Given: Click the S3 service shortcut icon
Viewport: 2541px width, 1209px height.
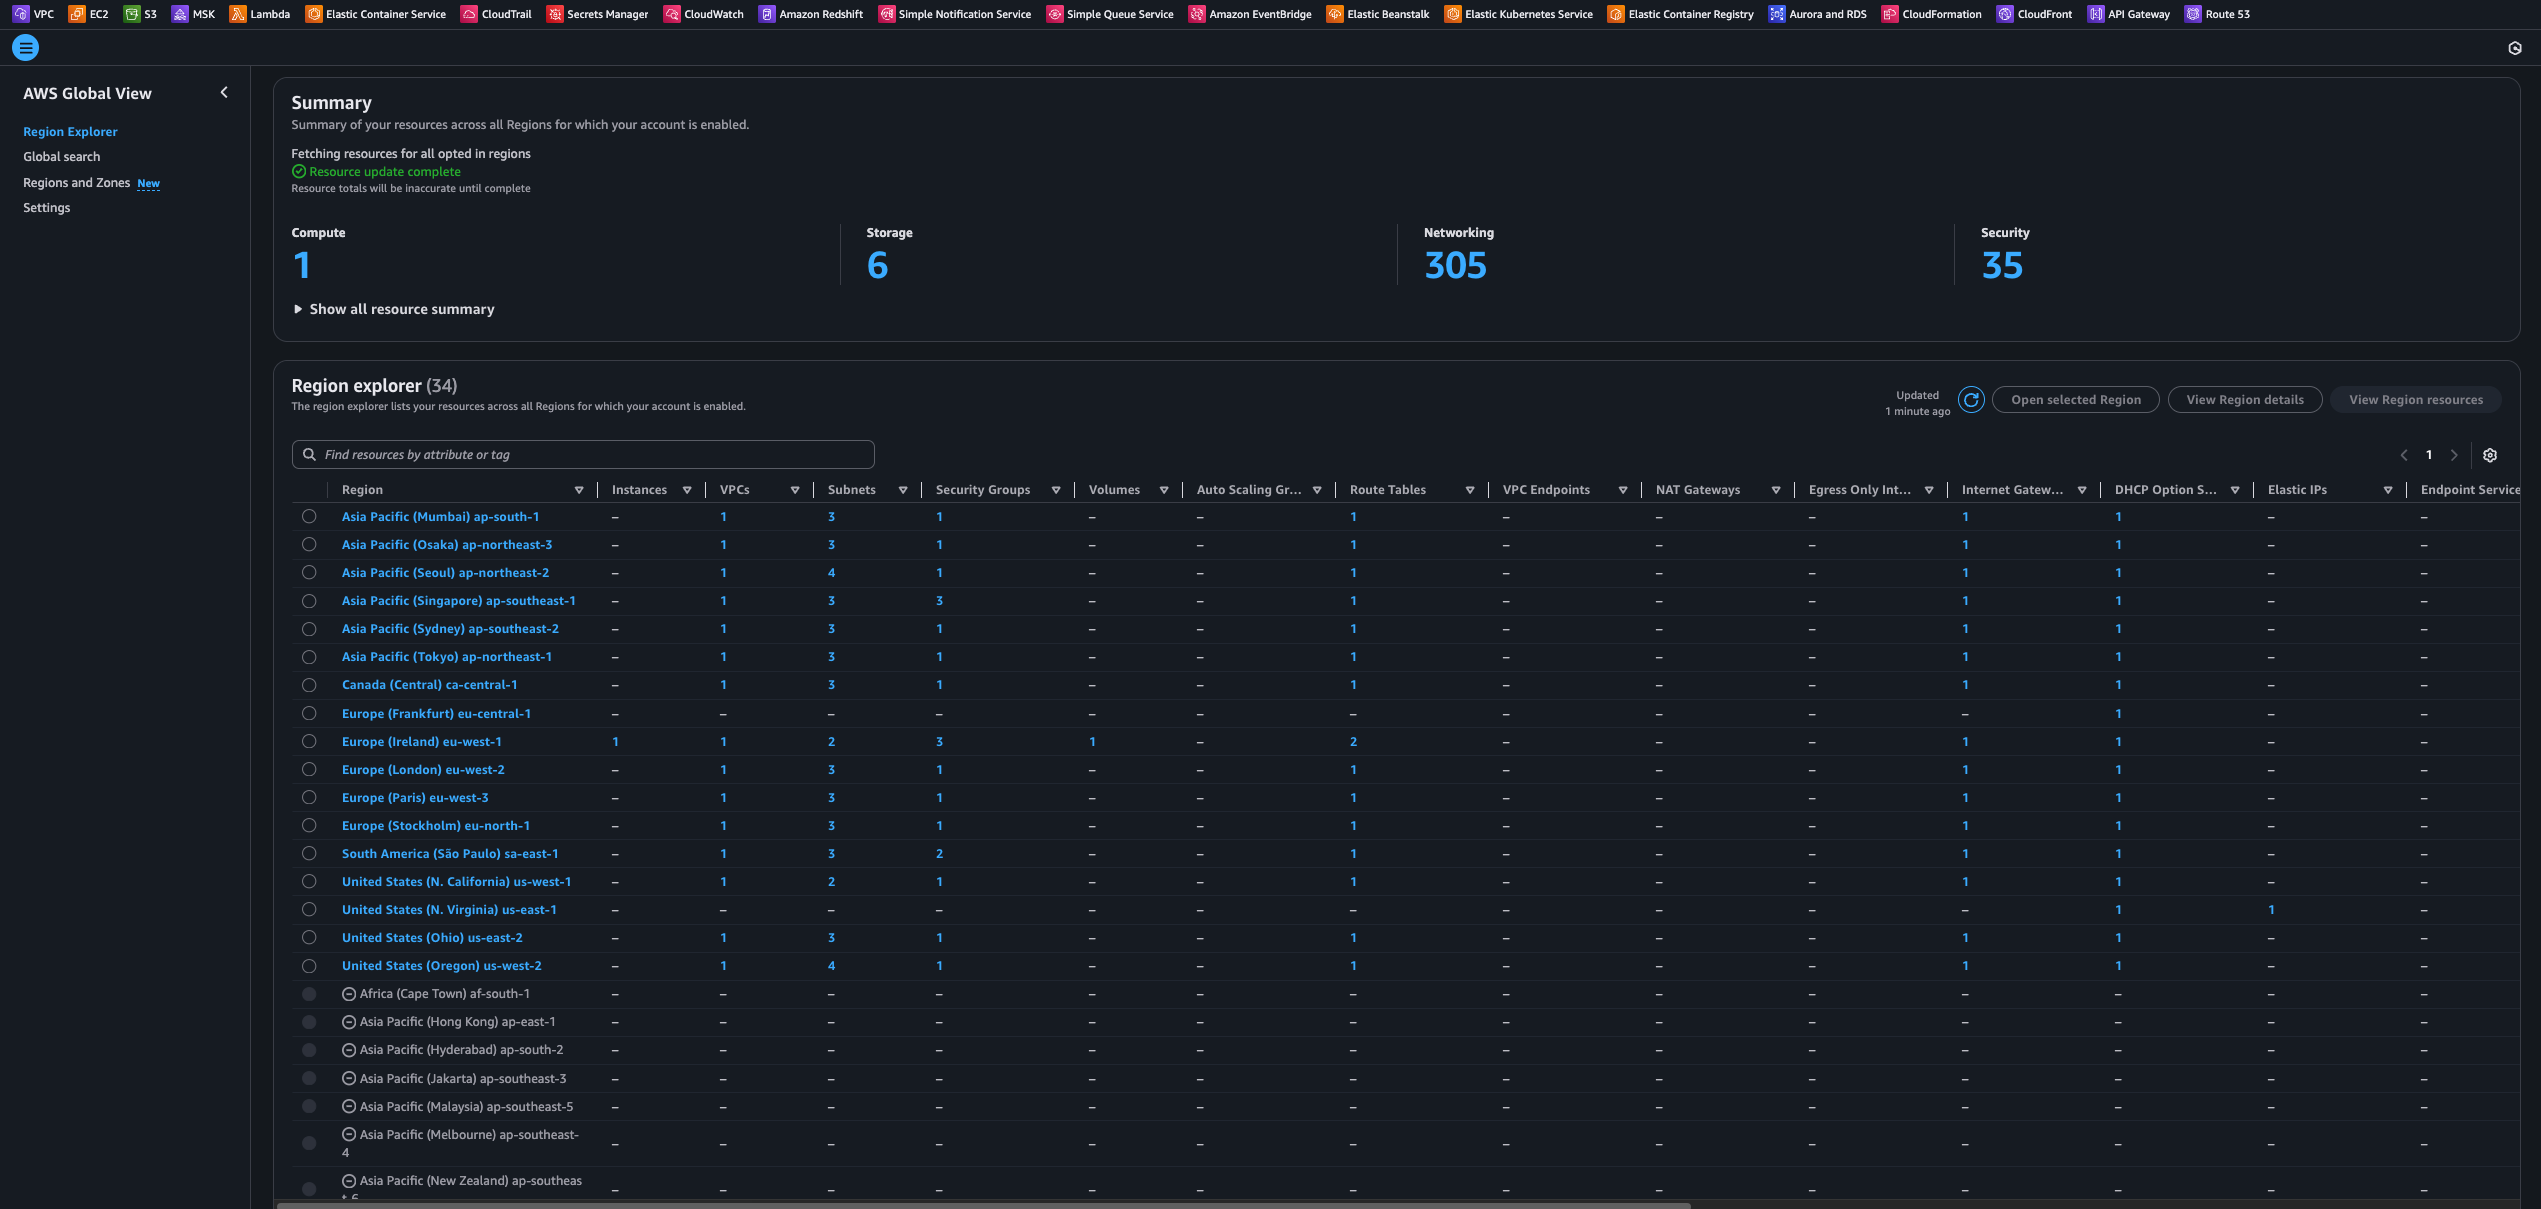Looking at the screenshot, I should pyautogui.click(x=132, y=14).
